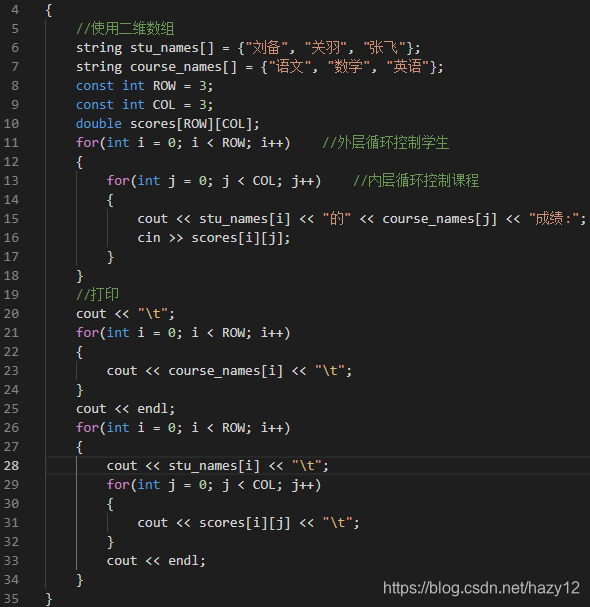Click the string "语文" on line 7

[289, 67]
